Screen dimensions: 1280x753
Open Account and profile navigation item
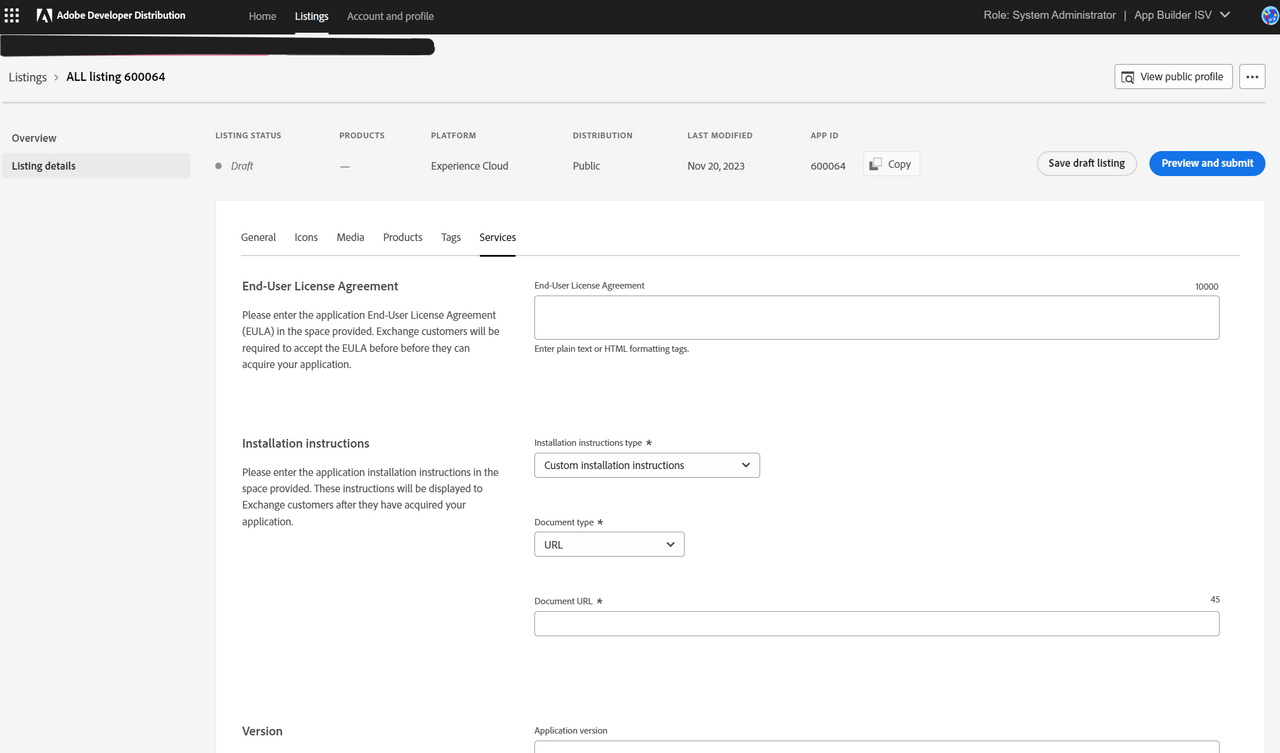pos(390,16)
